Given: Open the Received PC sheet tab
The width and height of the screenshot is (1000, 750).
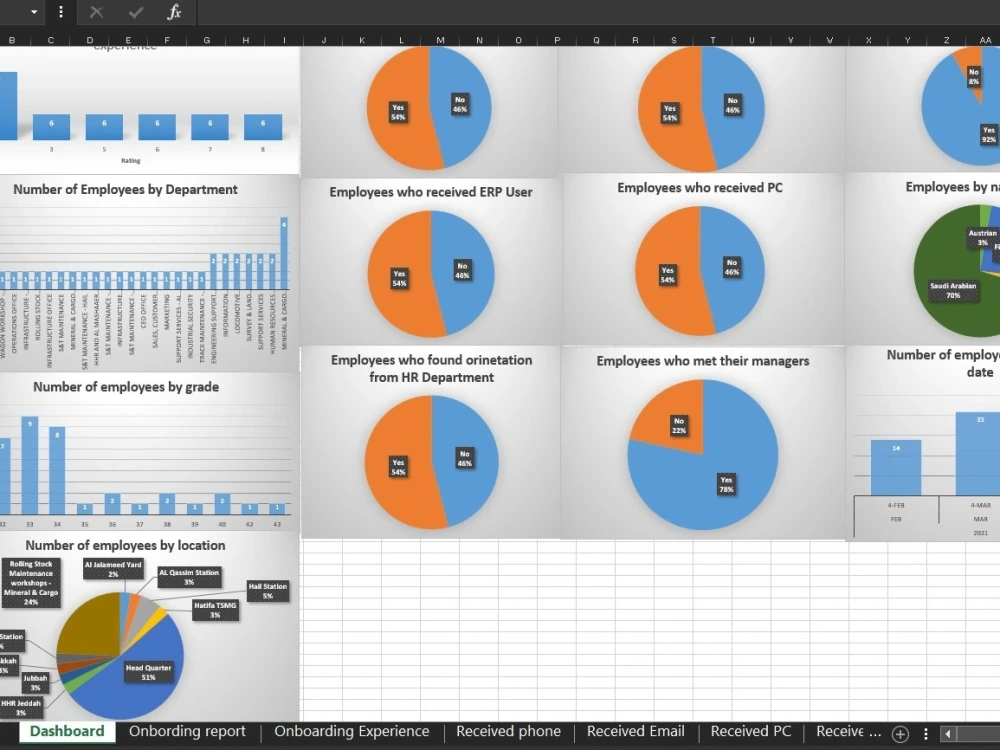Looking at the screenshot, I should [x=750, y=731].
